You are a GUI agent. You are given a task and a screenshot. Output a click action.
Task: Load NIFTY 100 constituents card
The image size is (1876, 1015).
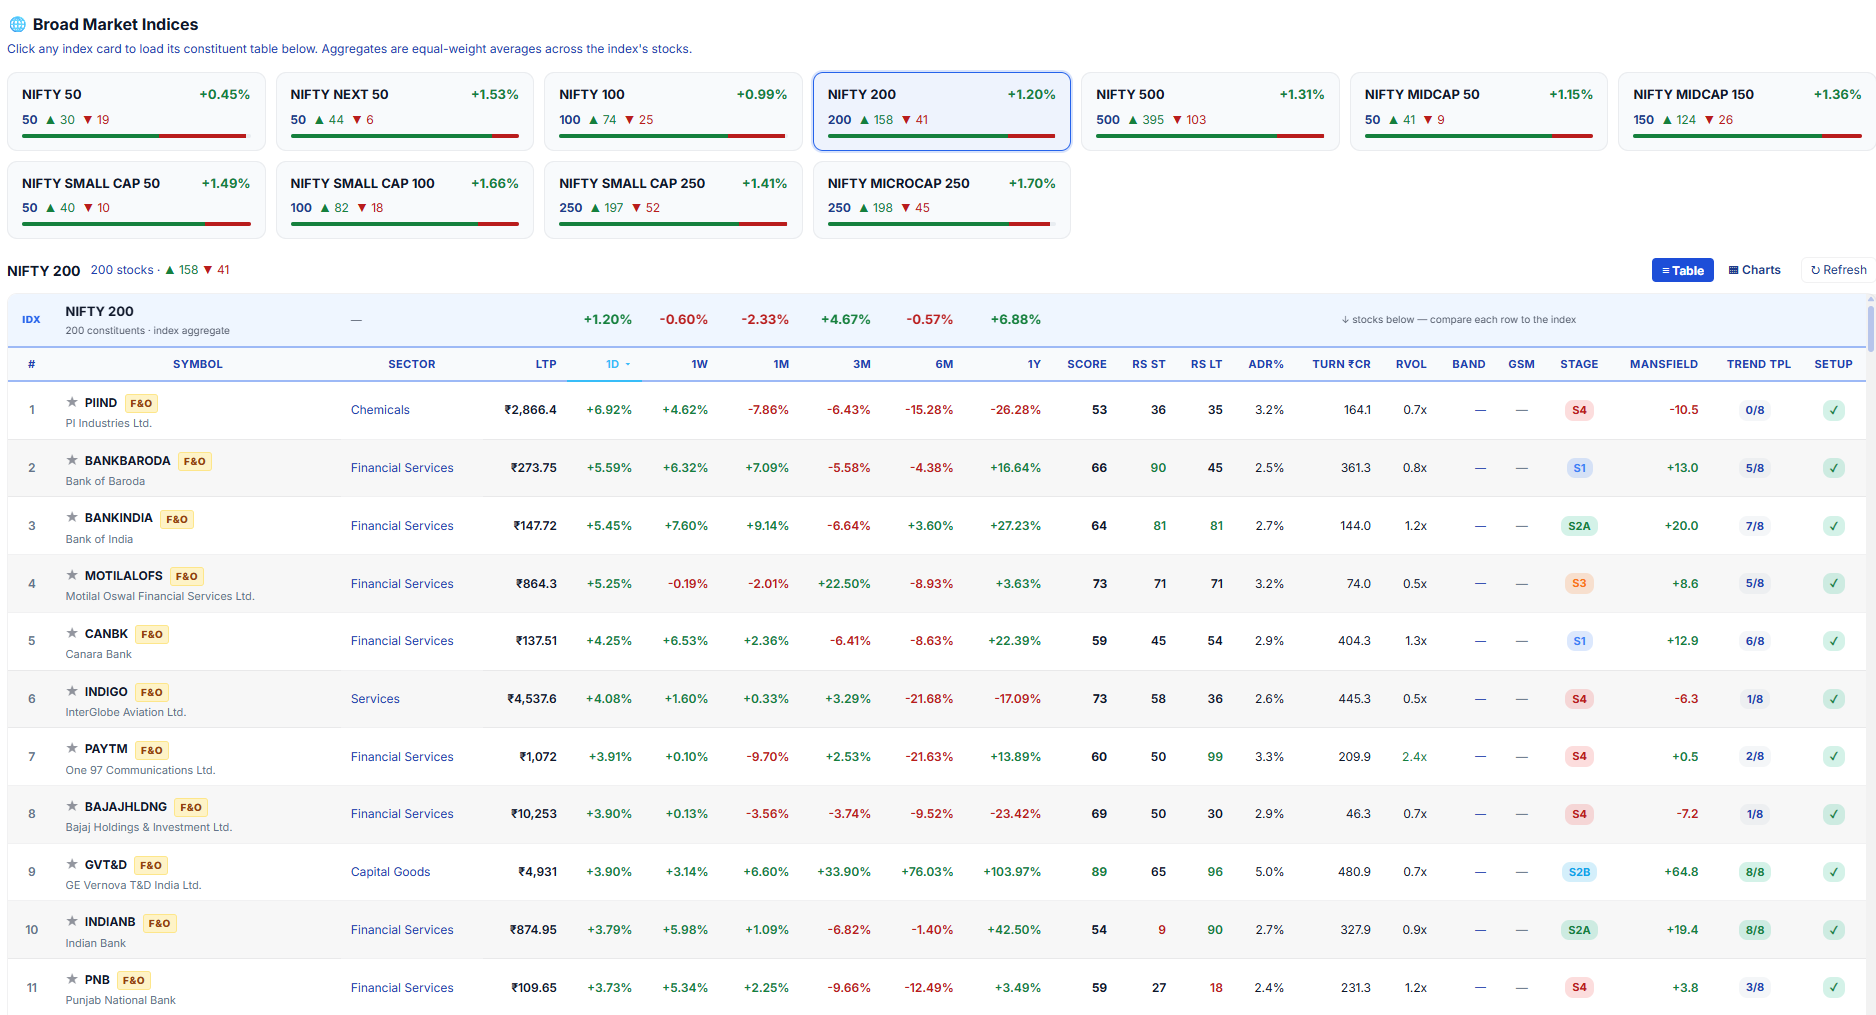point(673,111)
